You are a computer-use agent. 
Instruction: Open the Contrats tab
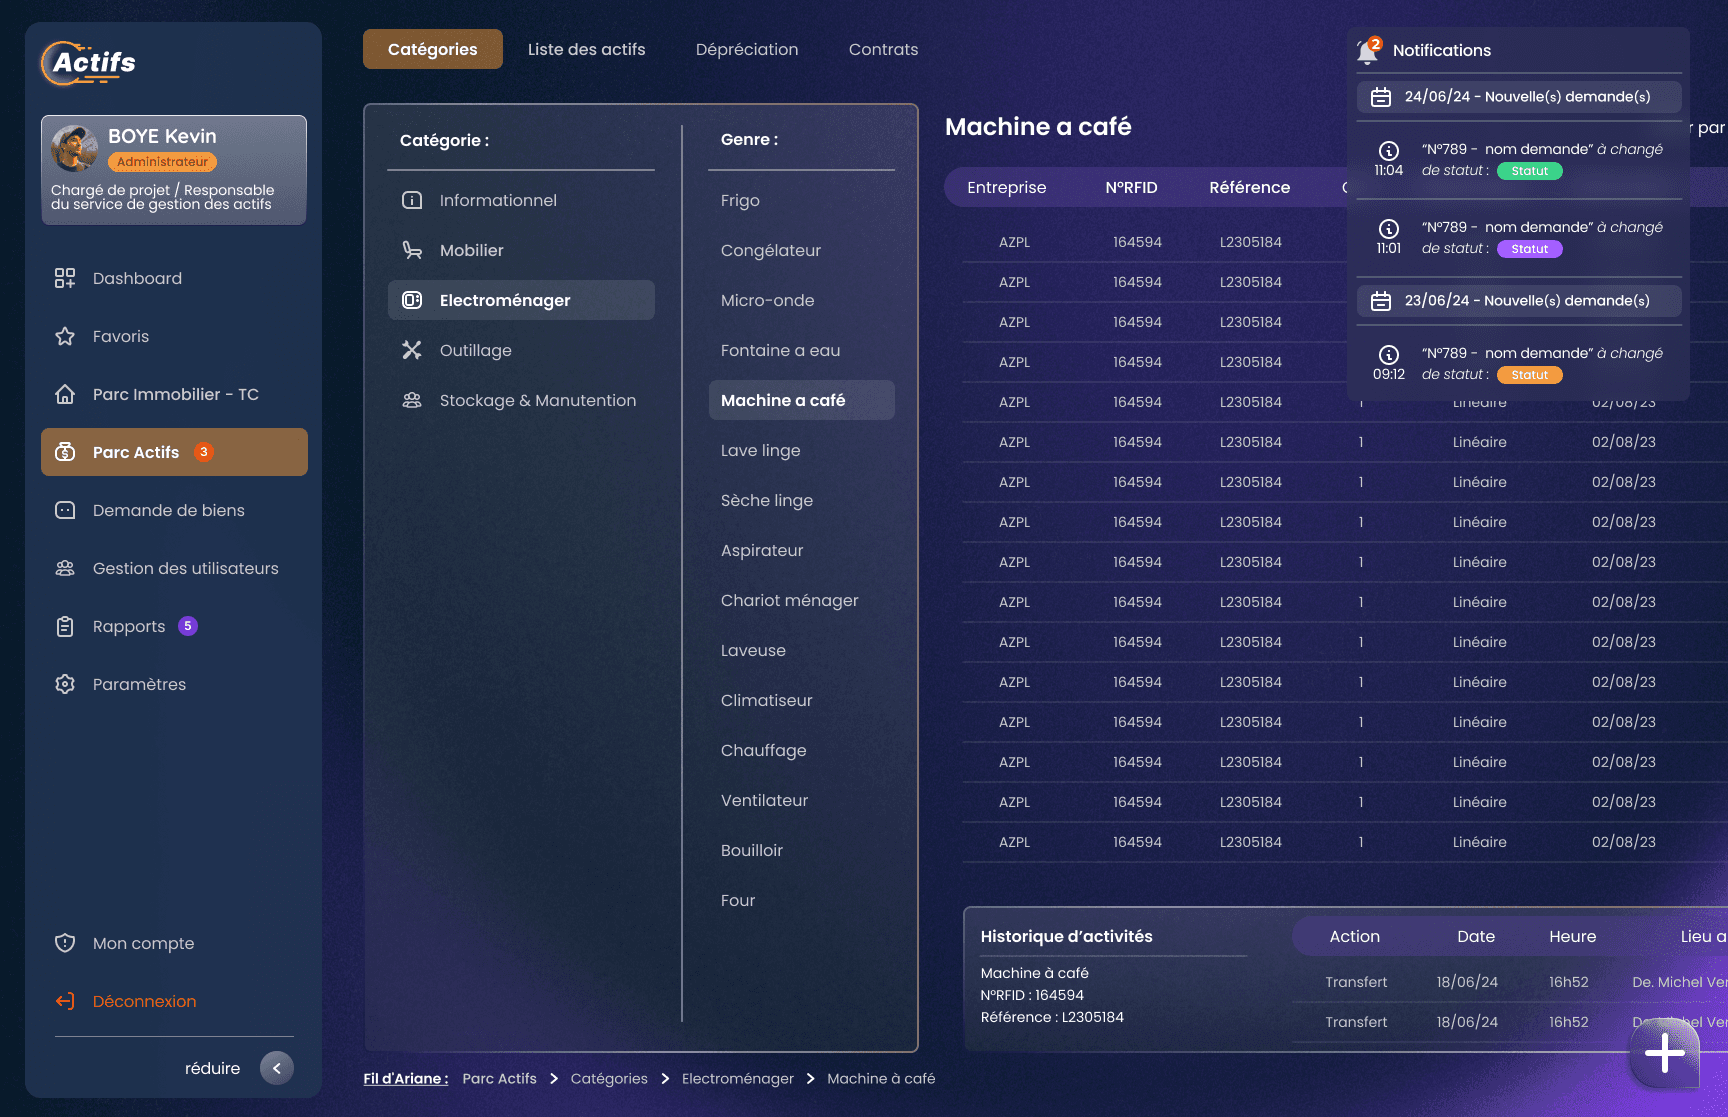click(x=883, y=49)
